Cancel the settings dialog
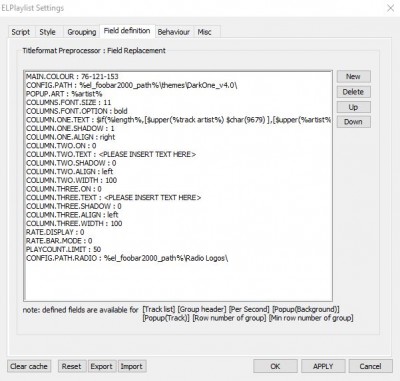Image resolution: width=400 pixels, height=381 pixels. coord(370,366)
